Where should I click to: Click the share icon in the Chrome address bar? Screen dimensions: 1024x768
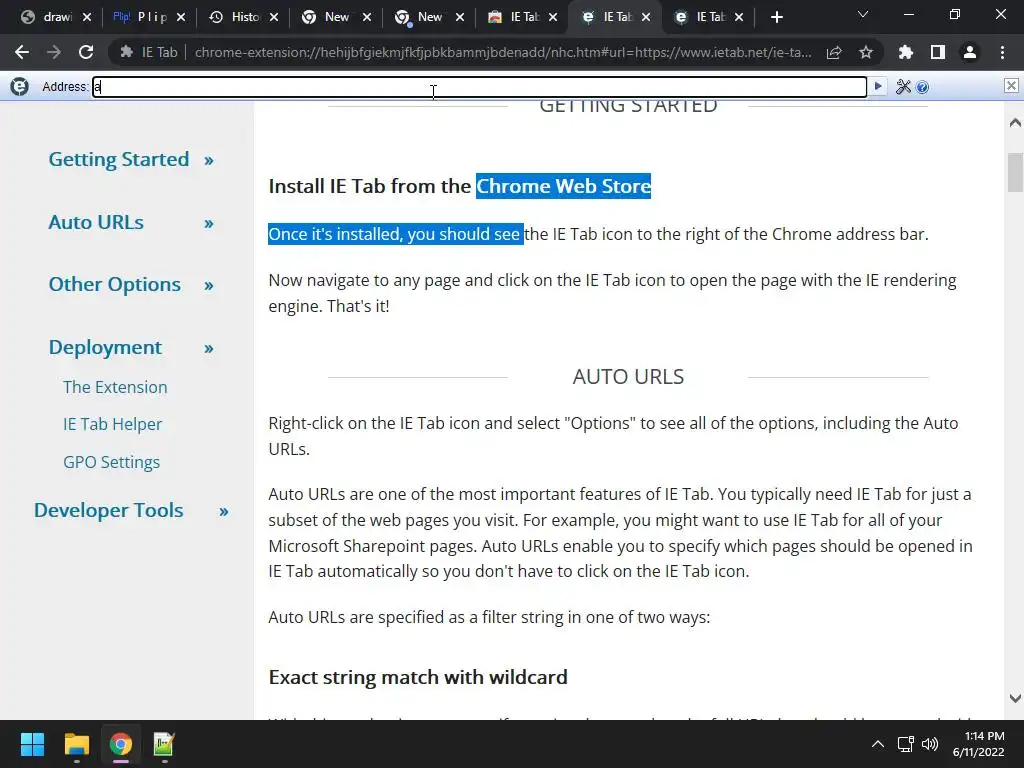pos(834,52)
